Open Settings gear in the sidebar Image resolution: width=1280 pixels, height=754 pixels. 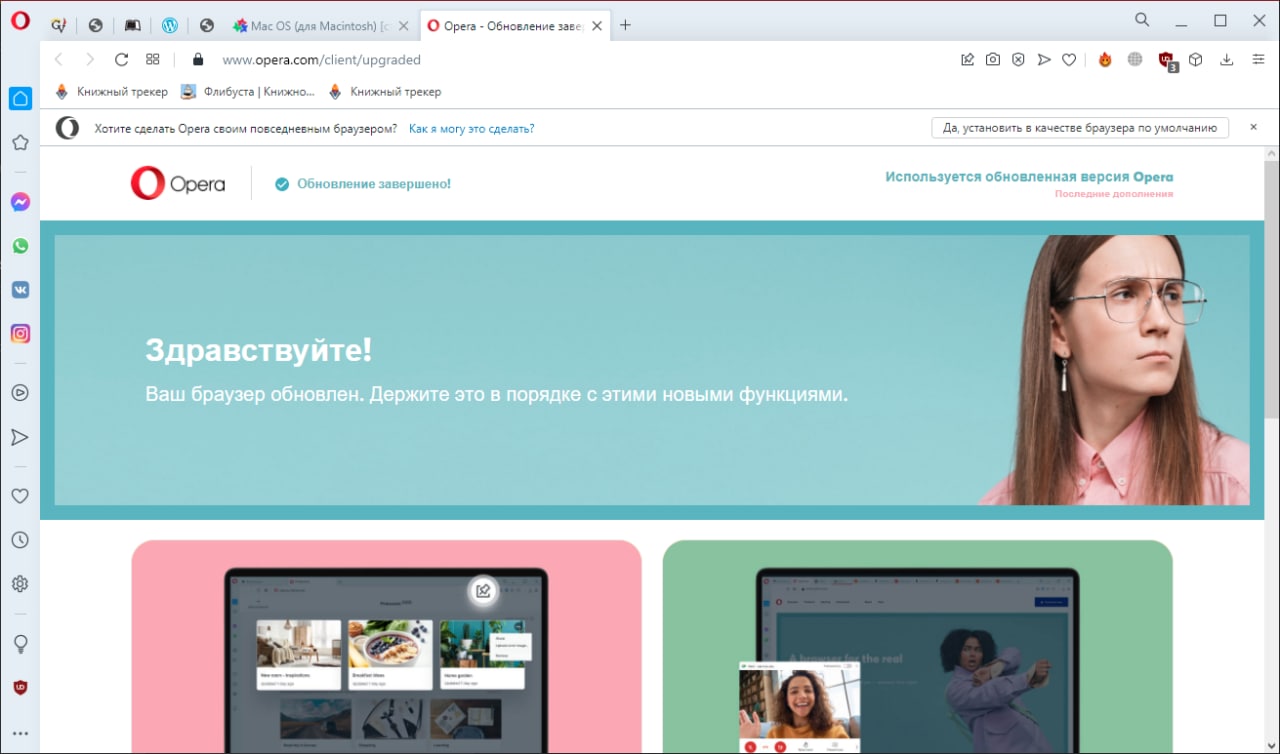[x=20, y=584]
